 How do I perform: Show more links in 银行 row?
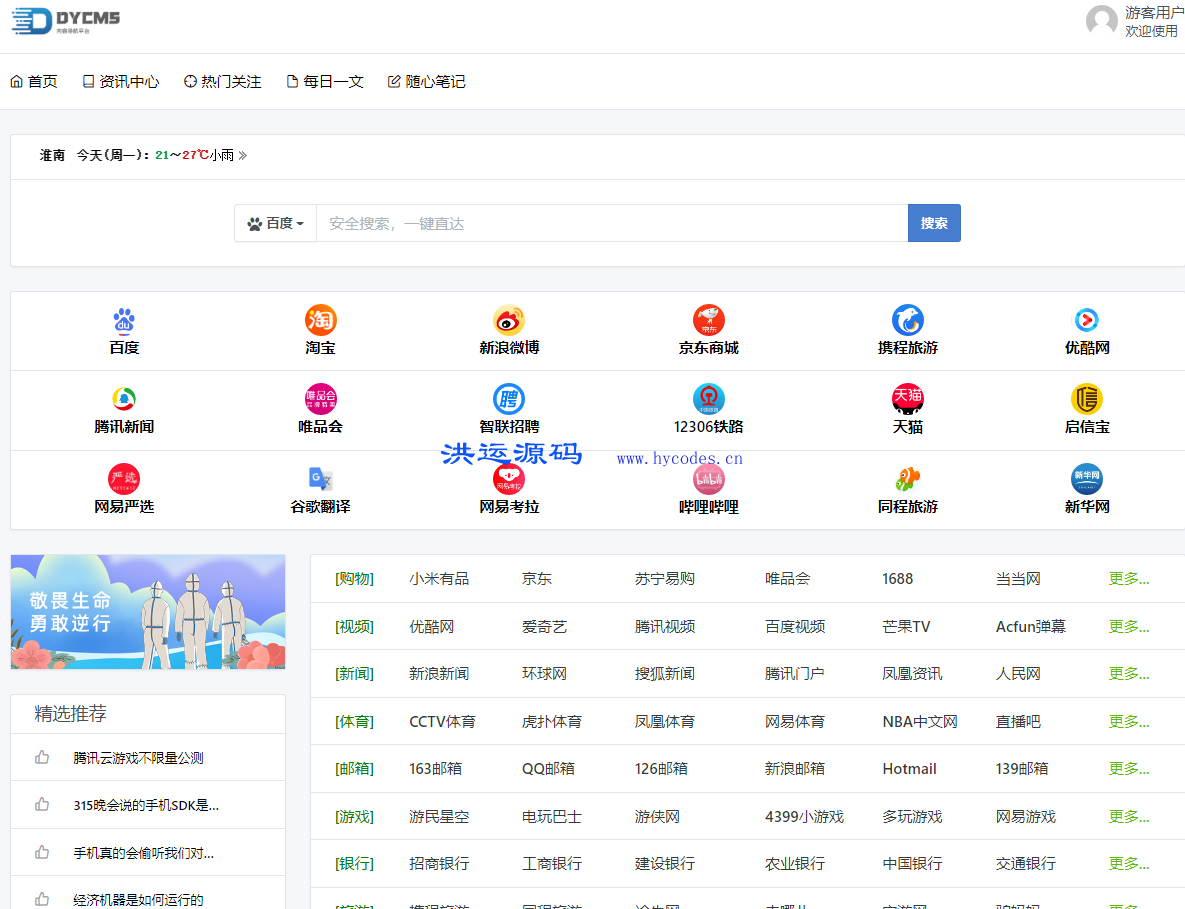[x=1128, y=864]
